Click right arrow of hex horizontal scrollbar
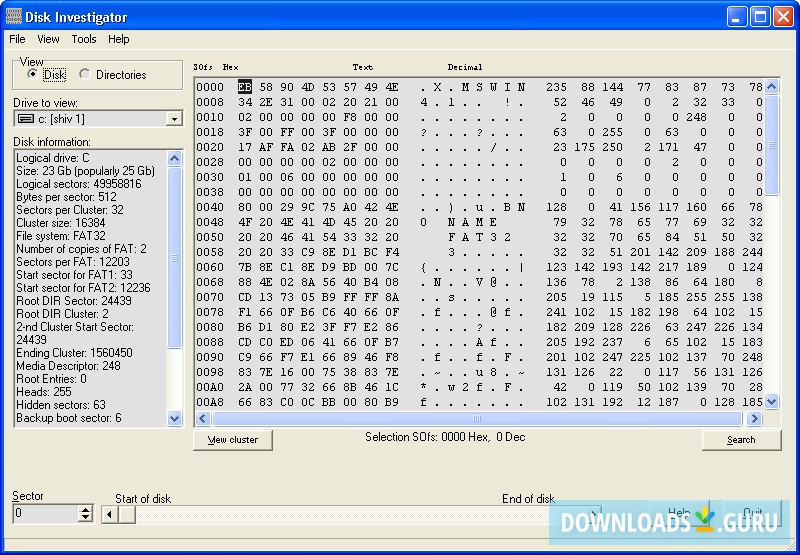Viewport: 800px width, 555px height. click(754, 419)
